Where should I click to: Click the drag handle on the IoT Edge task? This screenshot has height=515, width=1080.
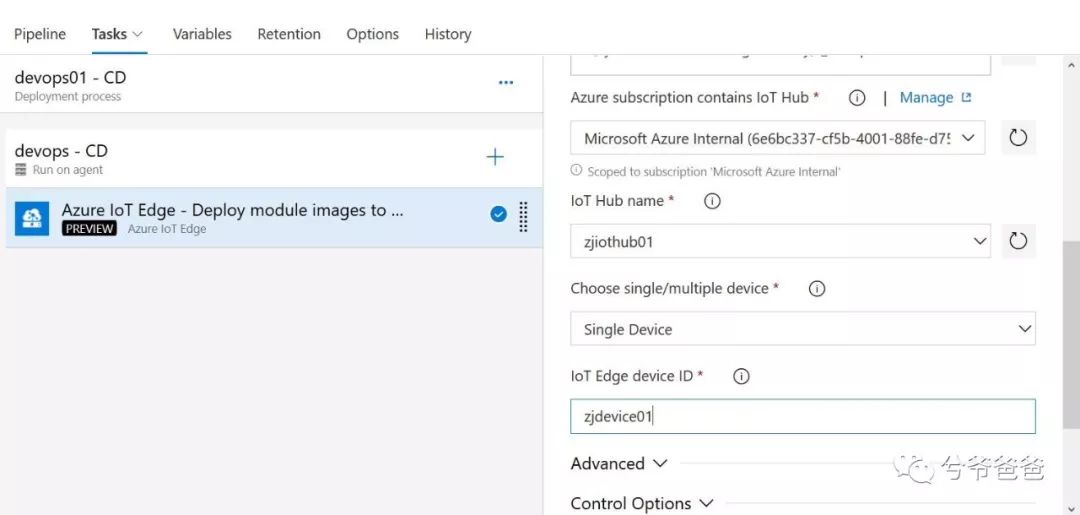(x=523, y=217)
